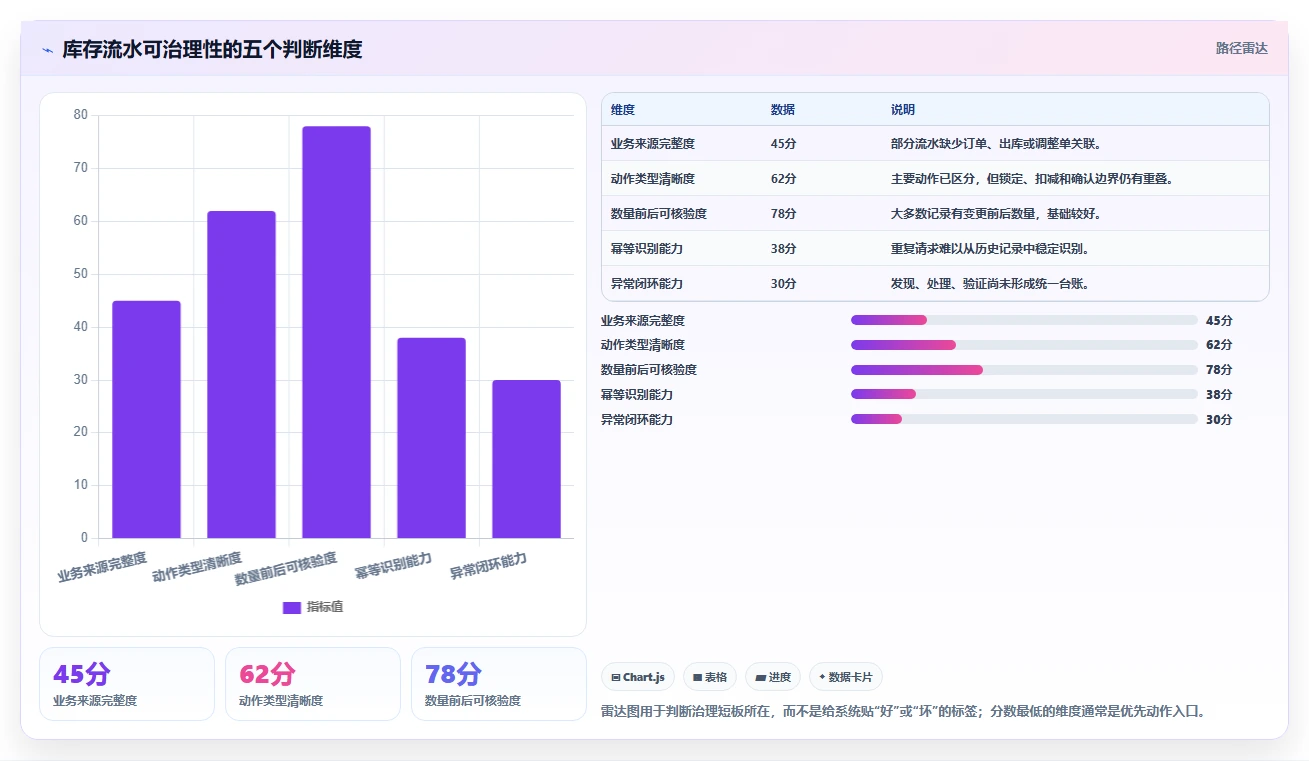The image size is (1309, 761).
Task: Open the 45分 业务来源完整度 data card
Action: 127,684
